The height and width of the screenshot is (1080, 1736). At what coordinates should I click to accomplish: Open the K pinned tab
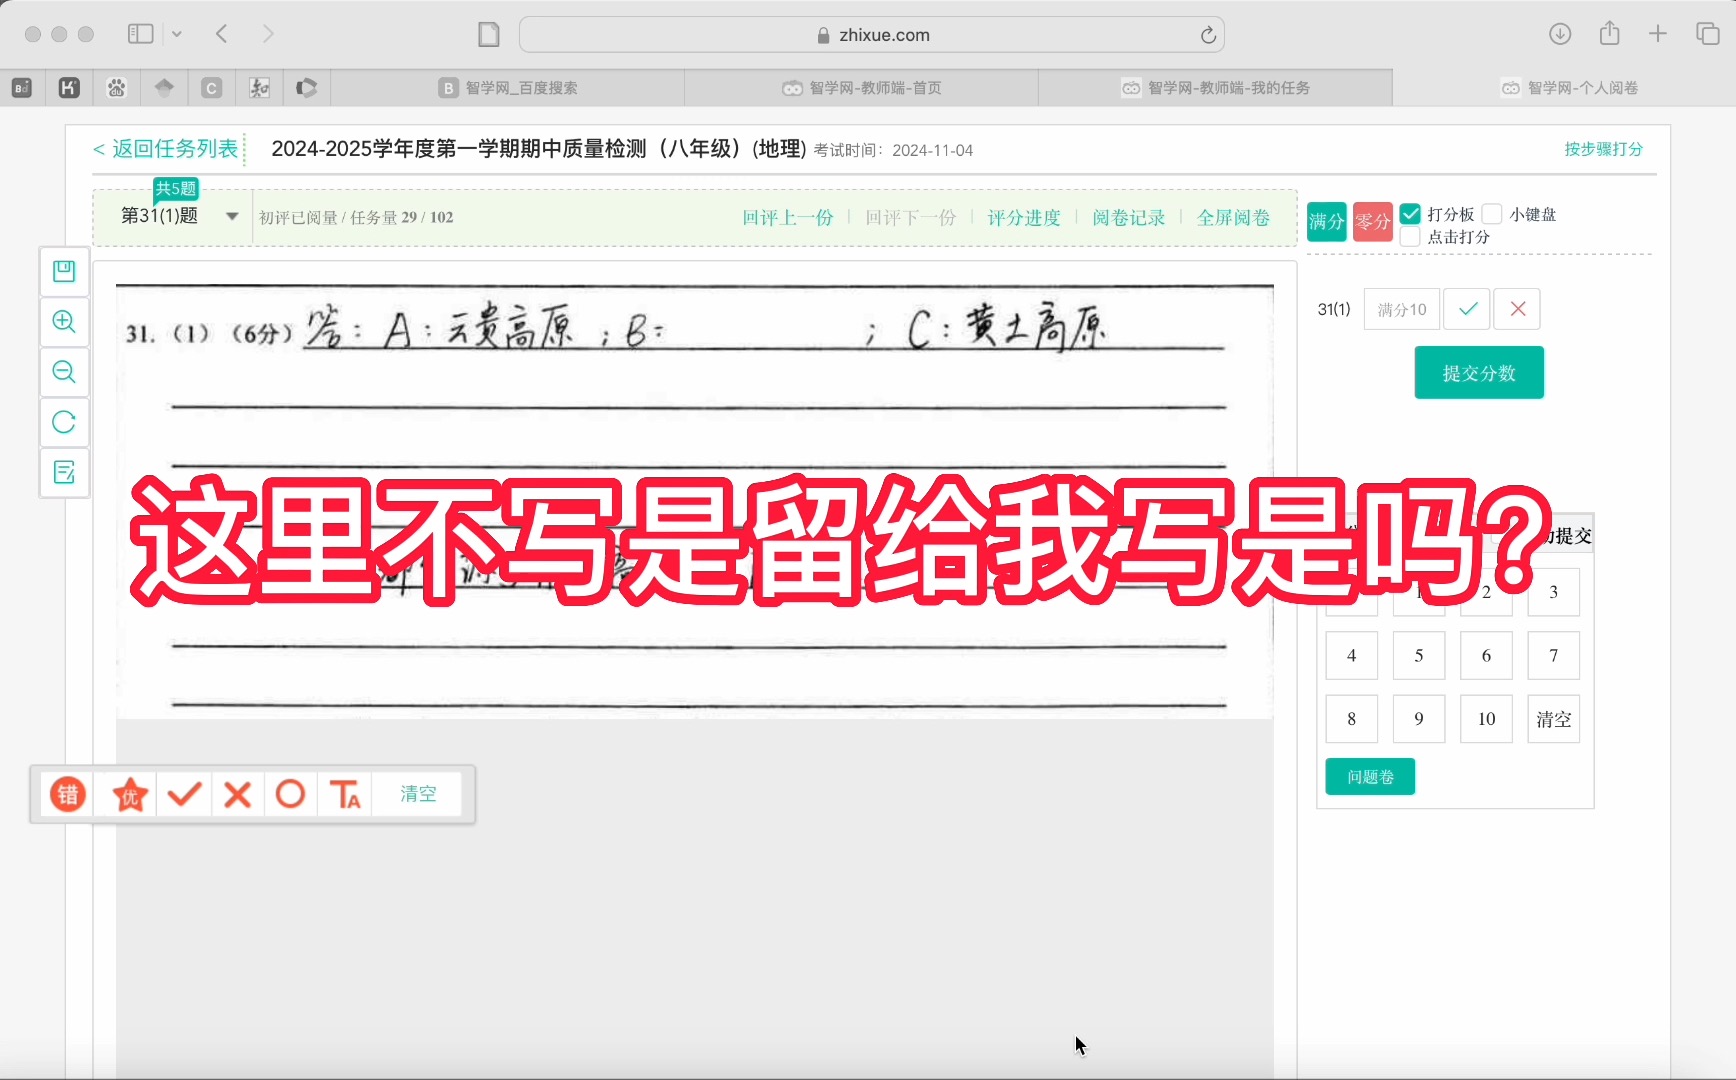point(69,88)
